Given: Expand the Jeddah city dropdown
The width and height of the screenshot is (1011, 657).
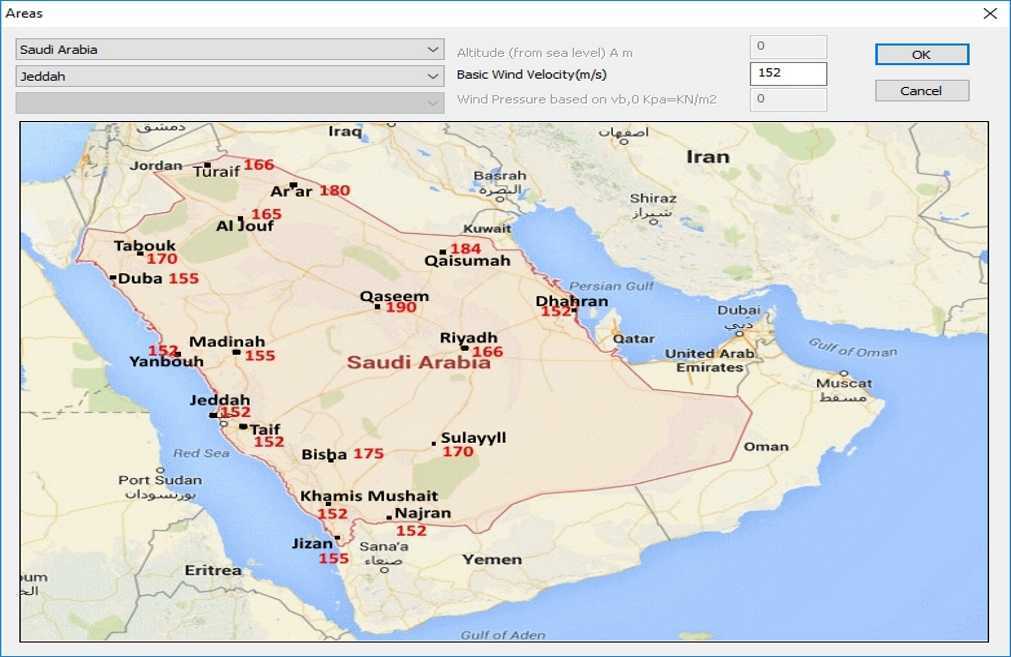Looking at the screenshot, I should pyautogui.click(x=230, y=76).
